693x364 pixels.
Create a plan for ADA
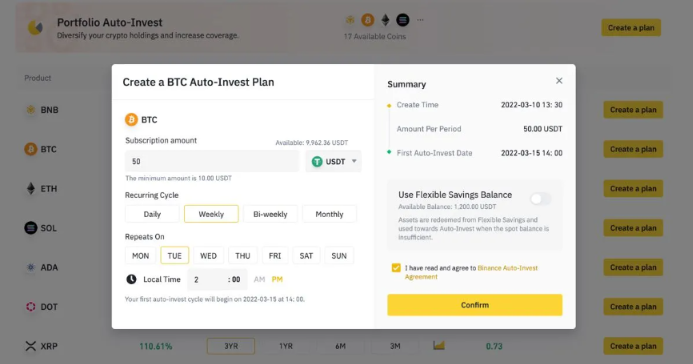[x=633, y=267]
